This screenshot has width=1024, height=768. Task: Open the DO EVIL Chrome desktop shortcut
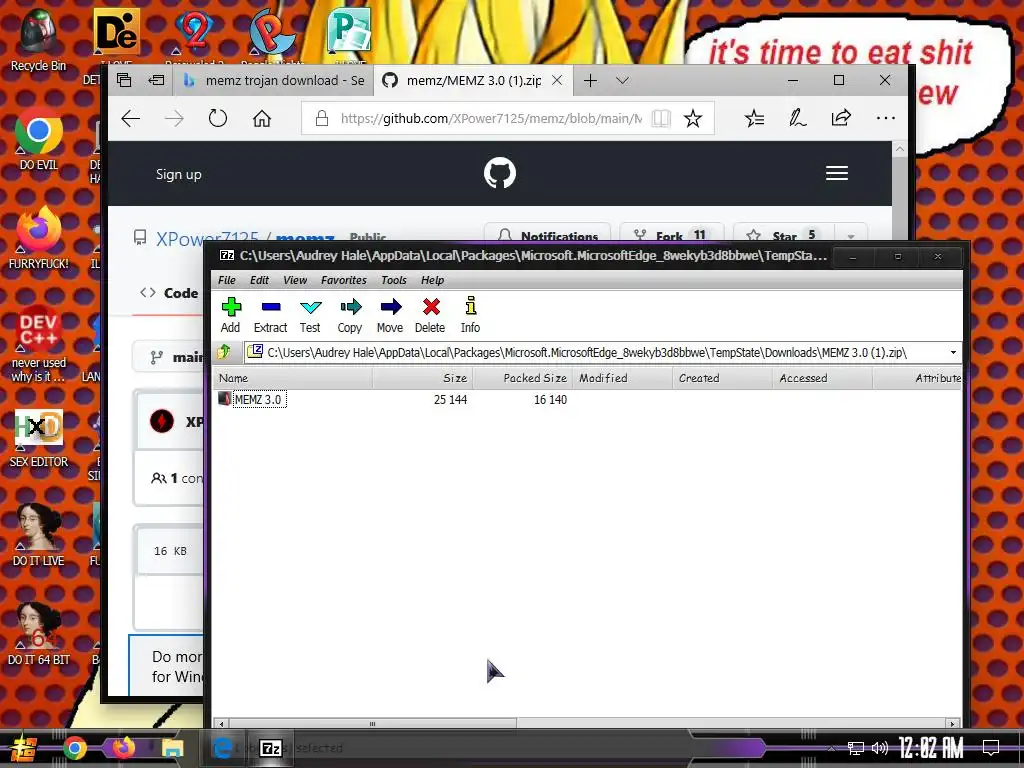(39, 139)
